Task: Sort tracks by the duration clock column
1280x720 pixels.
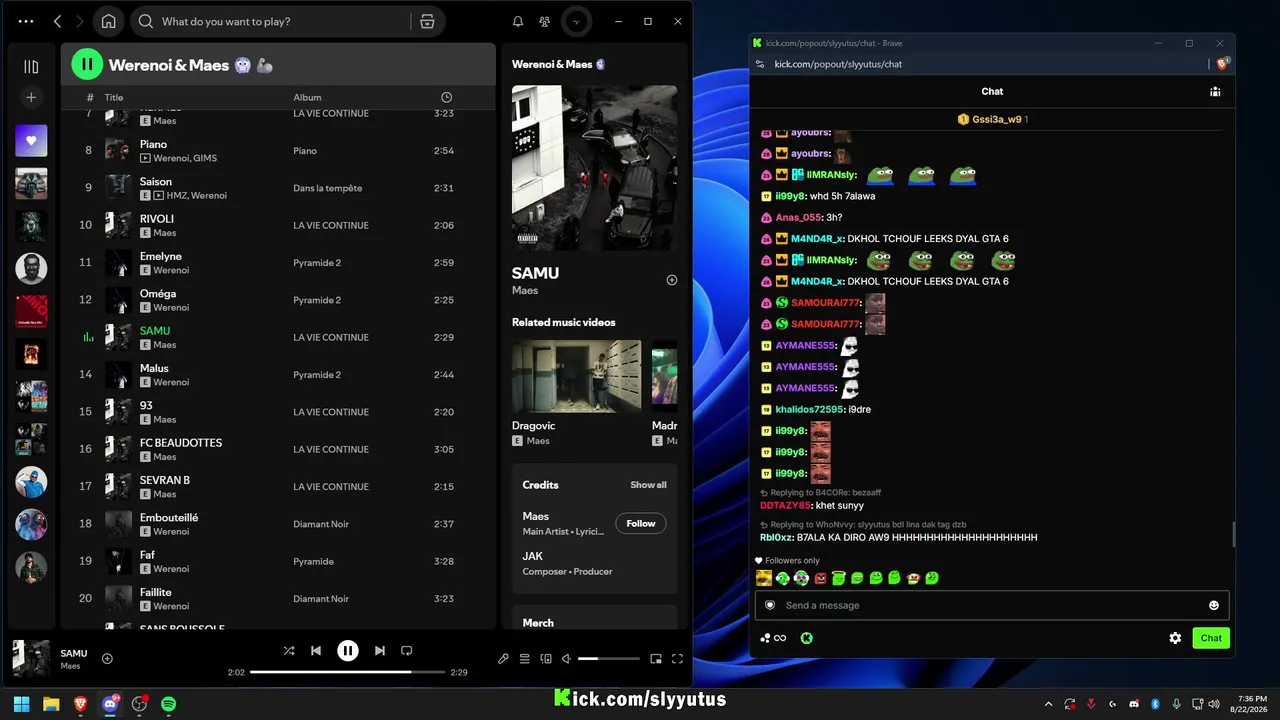Action: [x=446, y=97]
